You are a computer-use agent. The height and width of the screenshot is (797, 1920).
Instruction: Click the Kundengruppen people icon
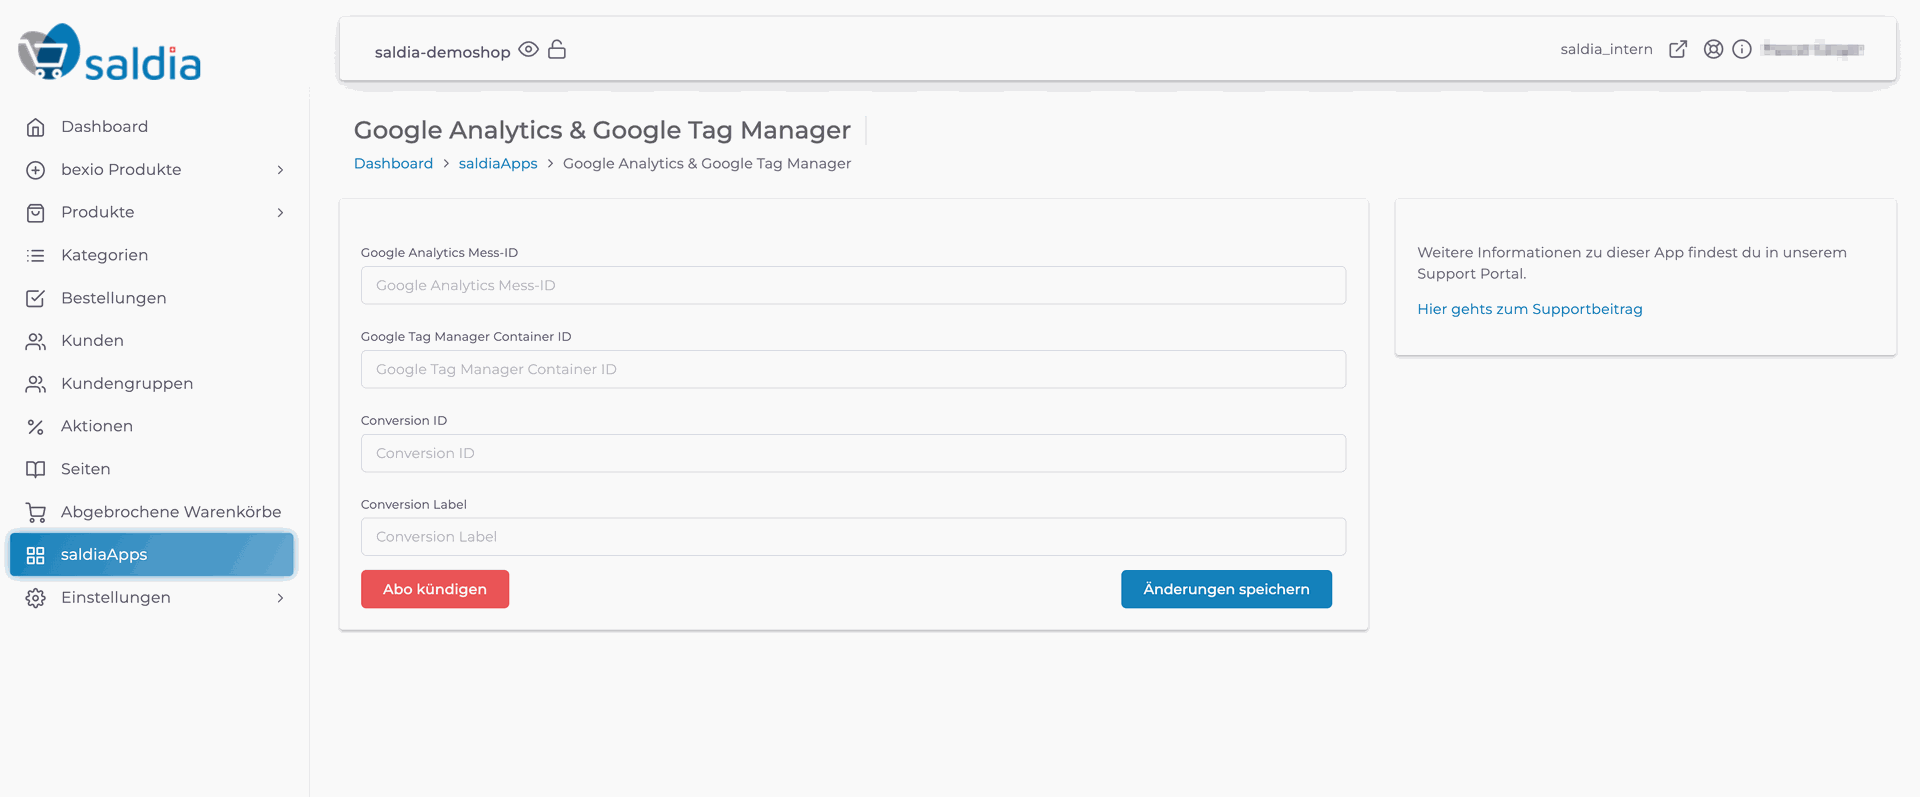click(36, 384)
